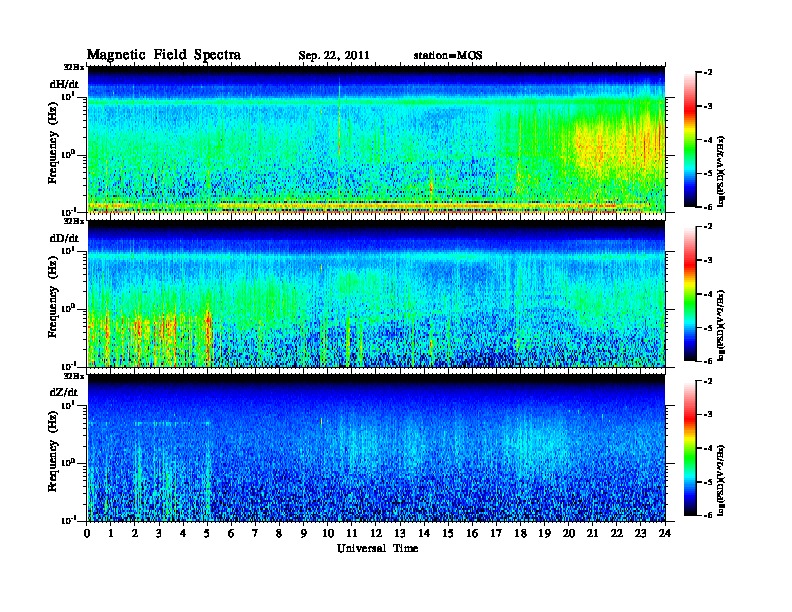The height and width of the screenshot is (612, 792).
Task: Click the dZ/dt spectrogram plot area
Action: click(376, 448)
